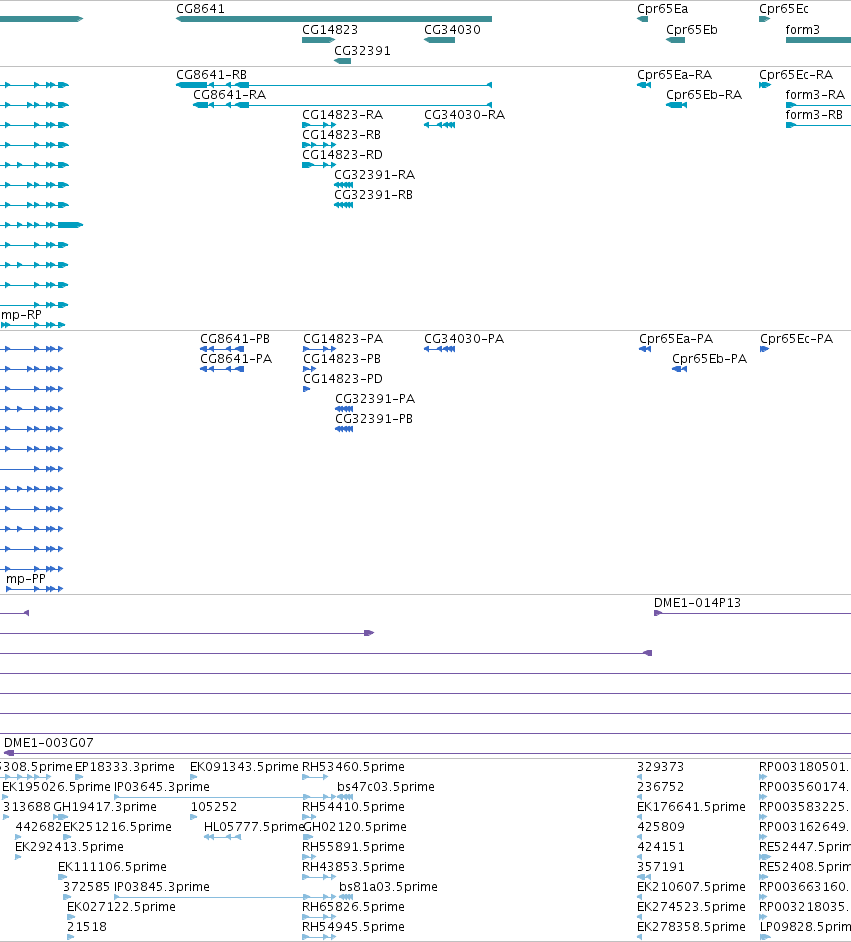Viewport: 851px width, 942px height.
Task: Click the EP18333.3prime EST label
Action: (x=125, y=767)
